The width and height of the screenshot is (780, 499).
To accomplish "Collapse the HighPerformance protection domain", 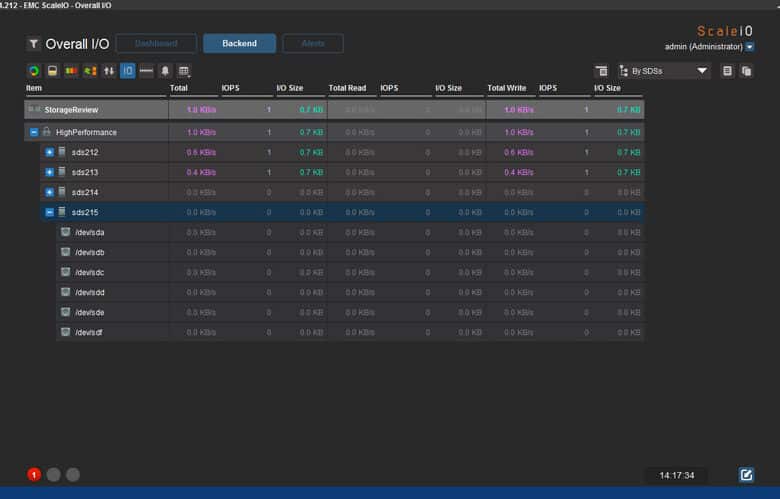I will coord(33,132).
